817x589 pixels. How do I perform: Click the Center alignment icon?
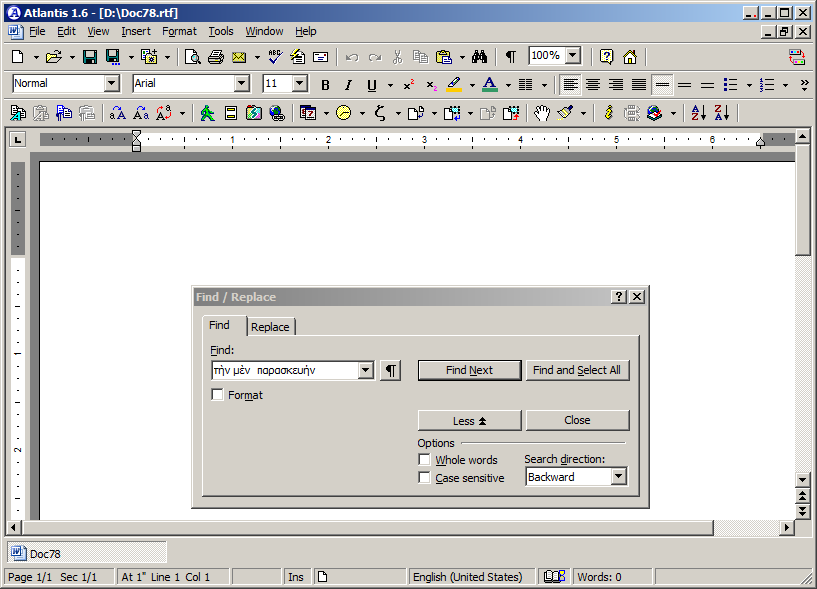tap(593, 85)
